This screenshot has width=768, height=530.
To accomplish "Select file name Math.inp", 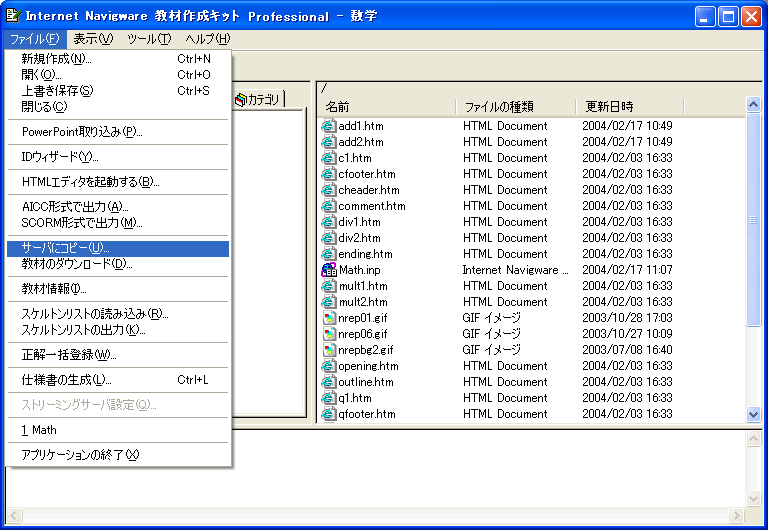I will pos(360,270).
